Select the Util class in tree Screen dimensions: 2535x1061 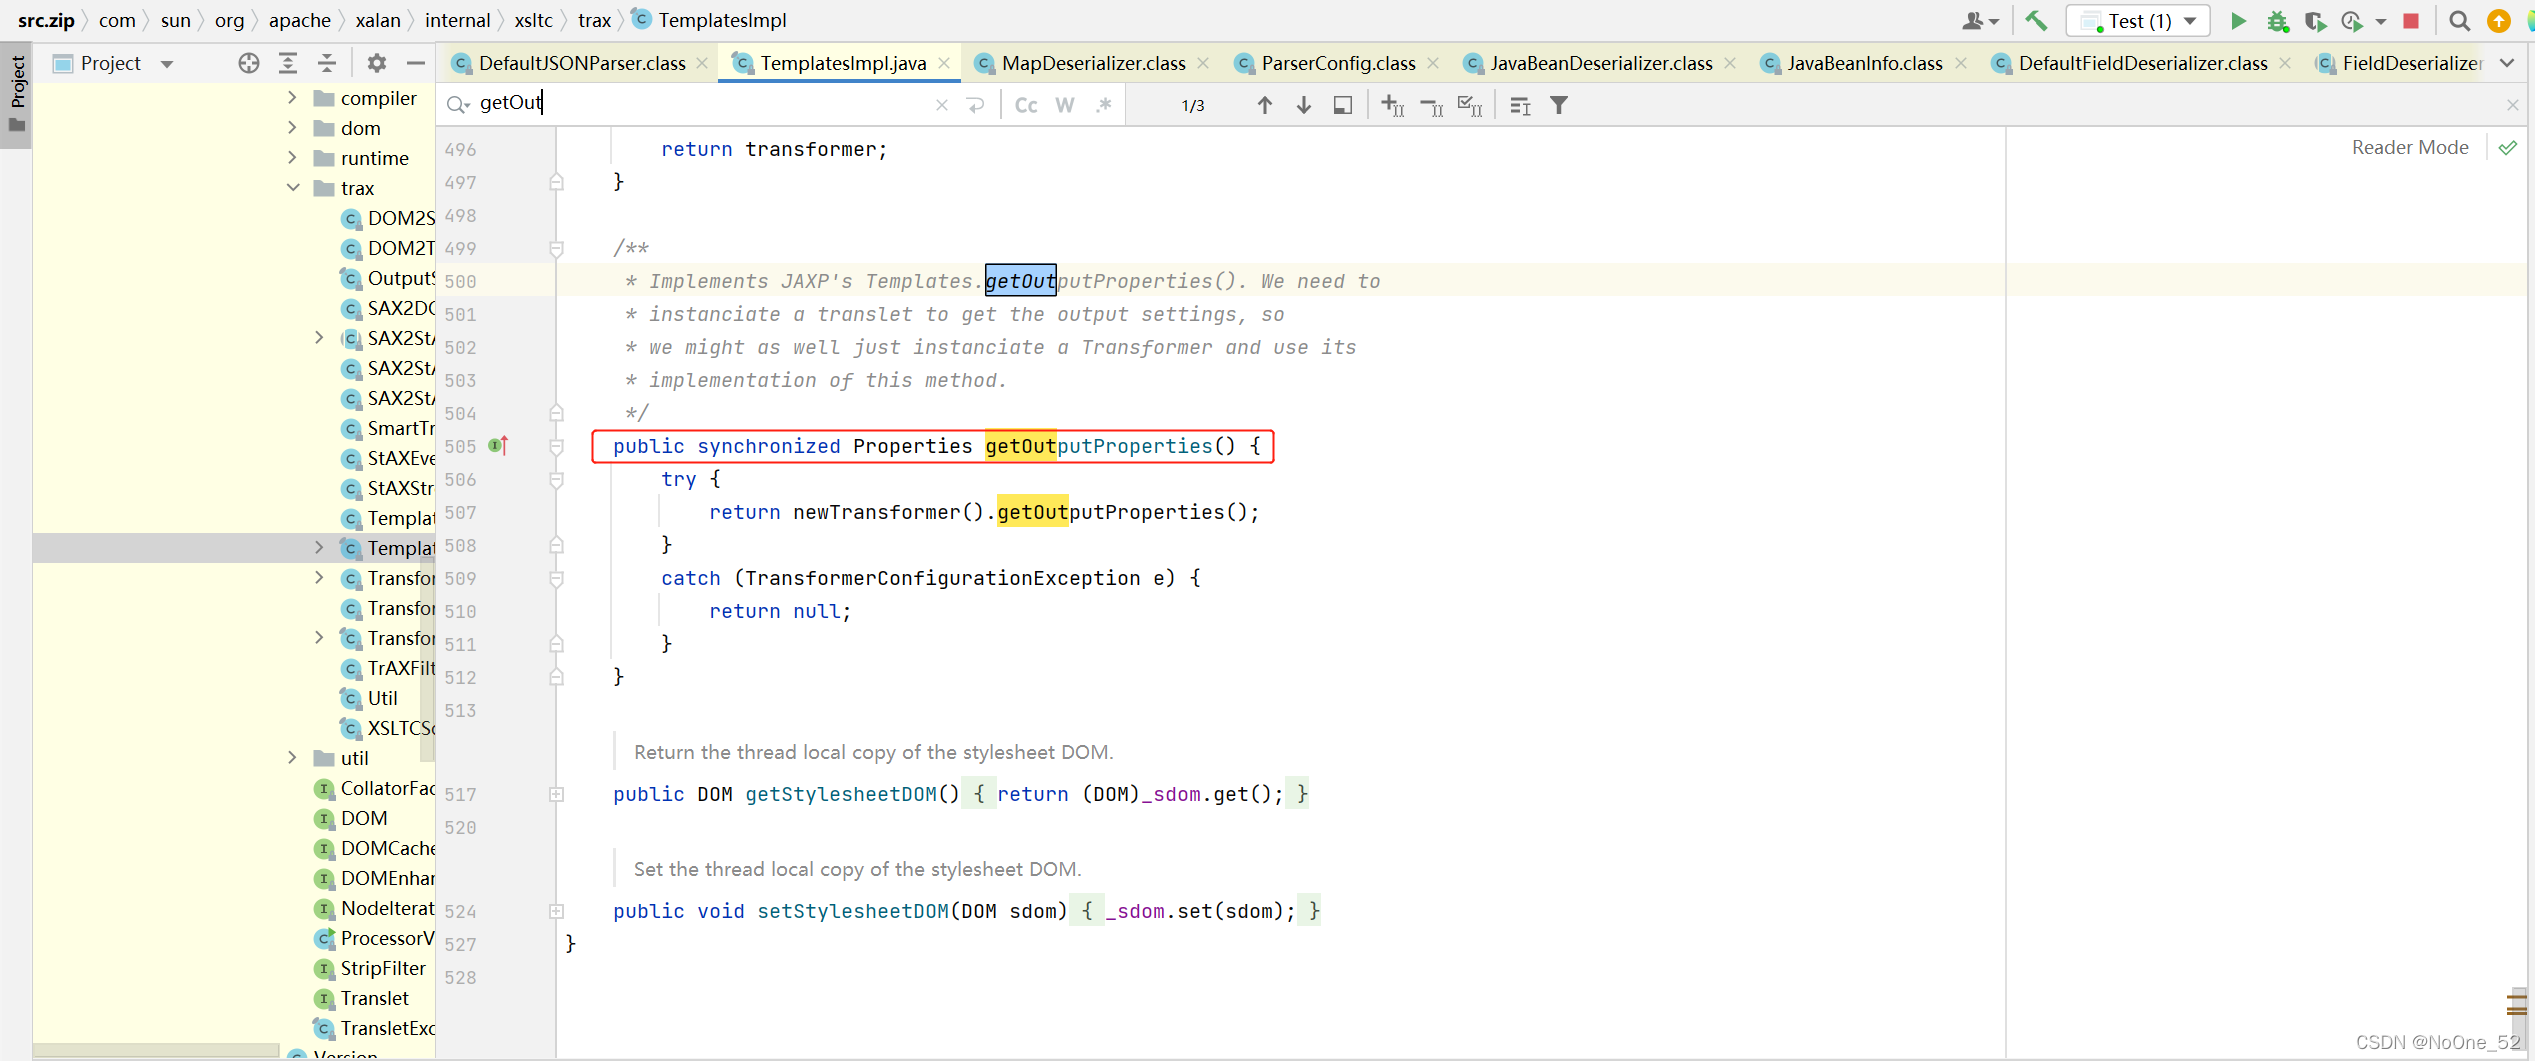click(x=369, y=698)
